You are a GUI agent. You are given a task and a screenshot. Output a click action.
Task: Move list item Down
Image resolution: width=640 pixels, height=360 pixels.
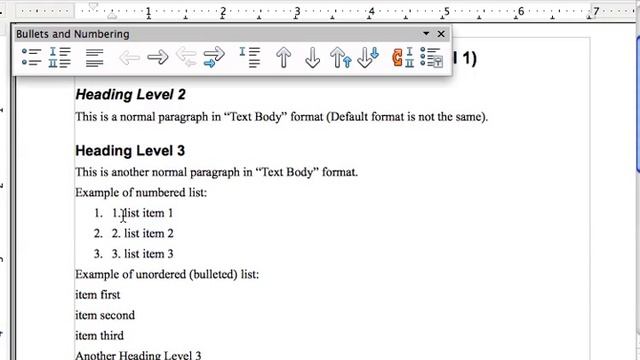[312, 57]
